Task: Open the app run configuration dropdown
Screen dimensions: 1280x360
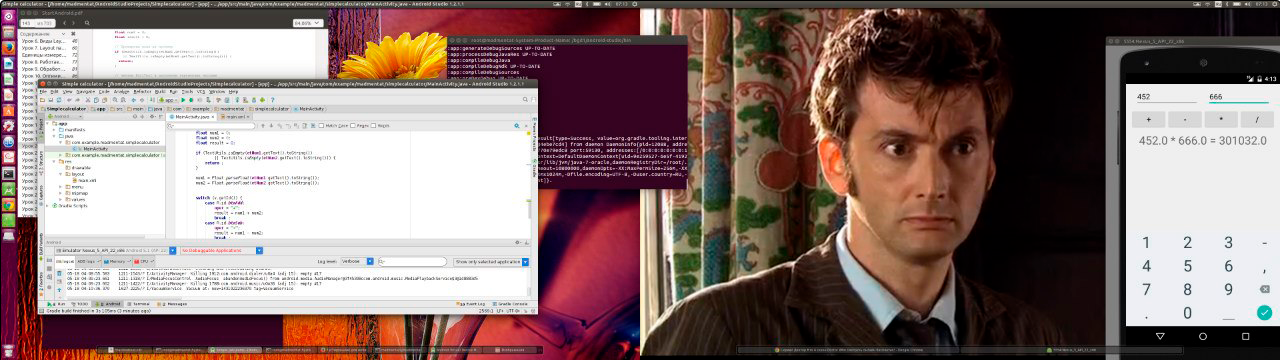Action: pyautogui.click(x=168, y=100)
